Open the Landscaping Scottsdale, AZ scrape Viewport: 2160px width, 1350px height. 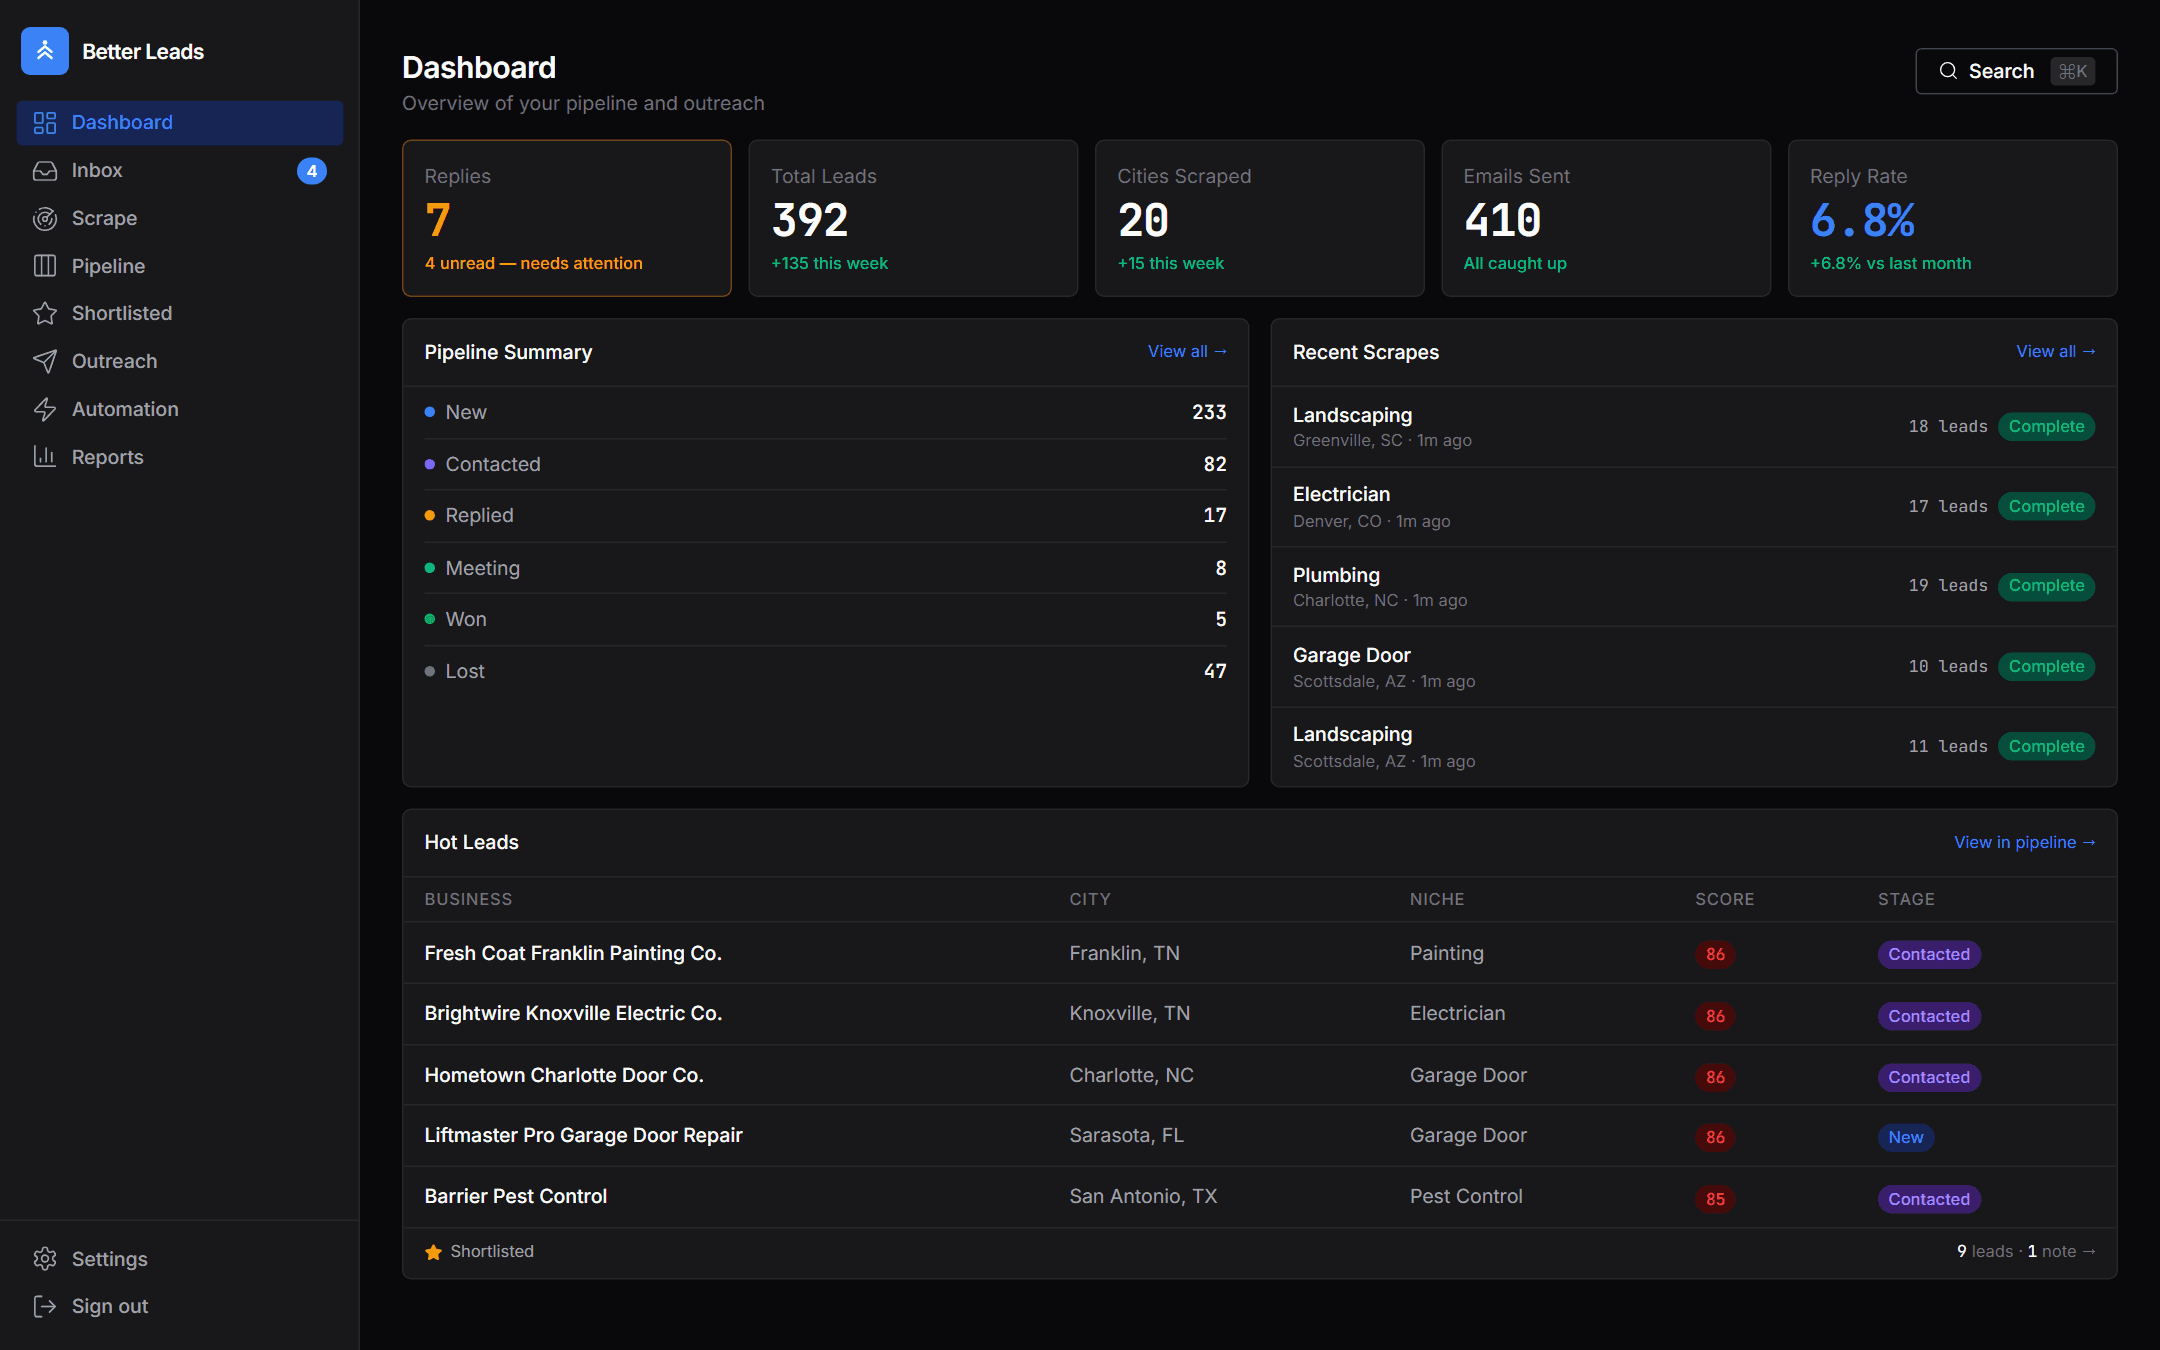tap(1694, 747)
